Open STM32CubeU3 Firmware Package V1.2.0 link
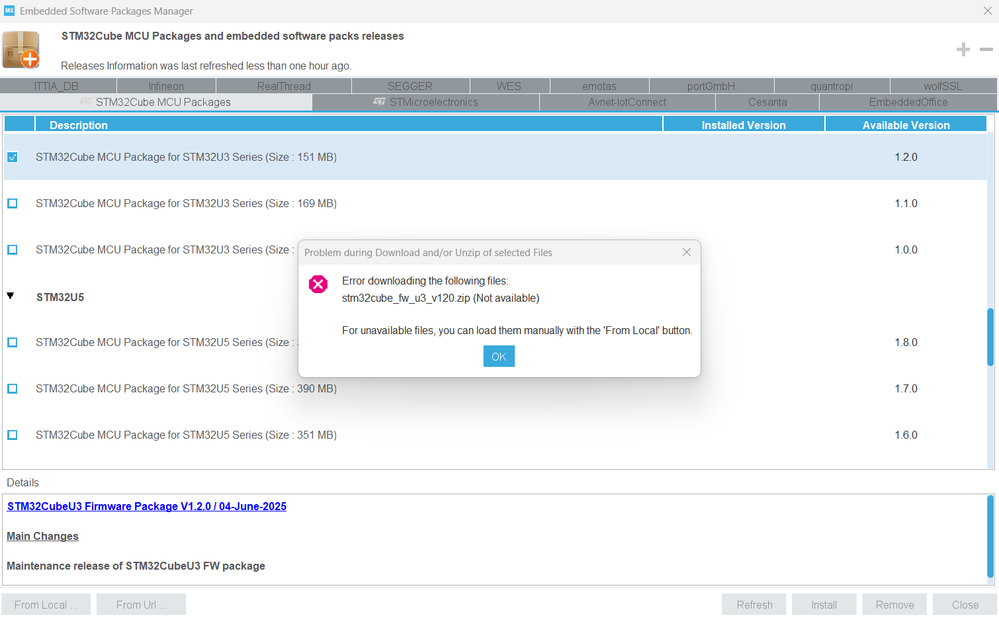999x618 pixels. tap(147, 507)
